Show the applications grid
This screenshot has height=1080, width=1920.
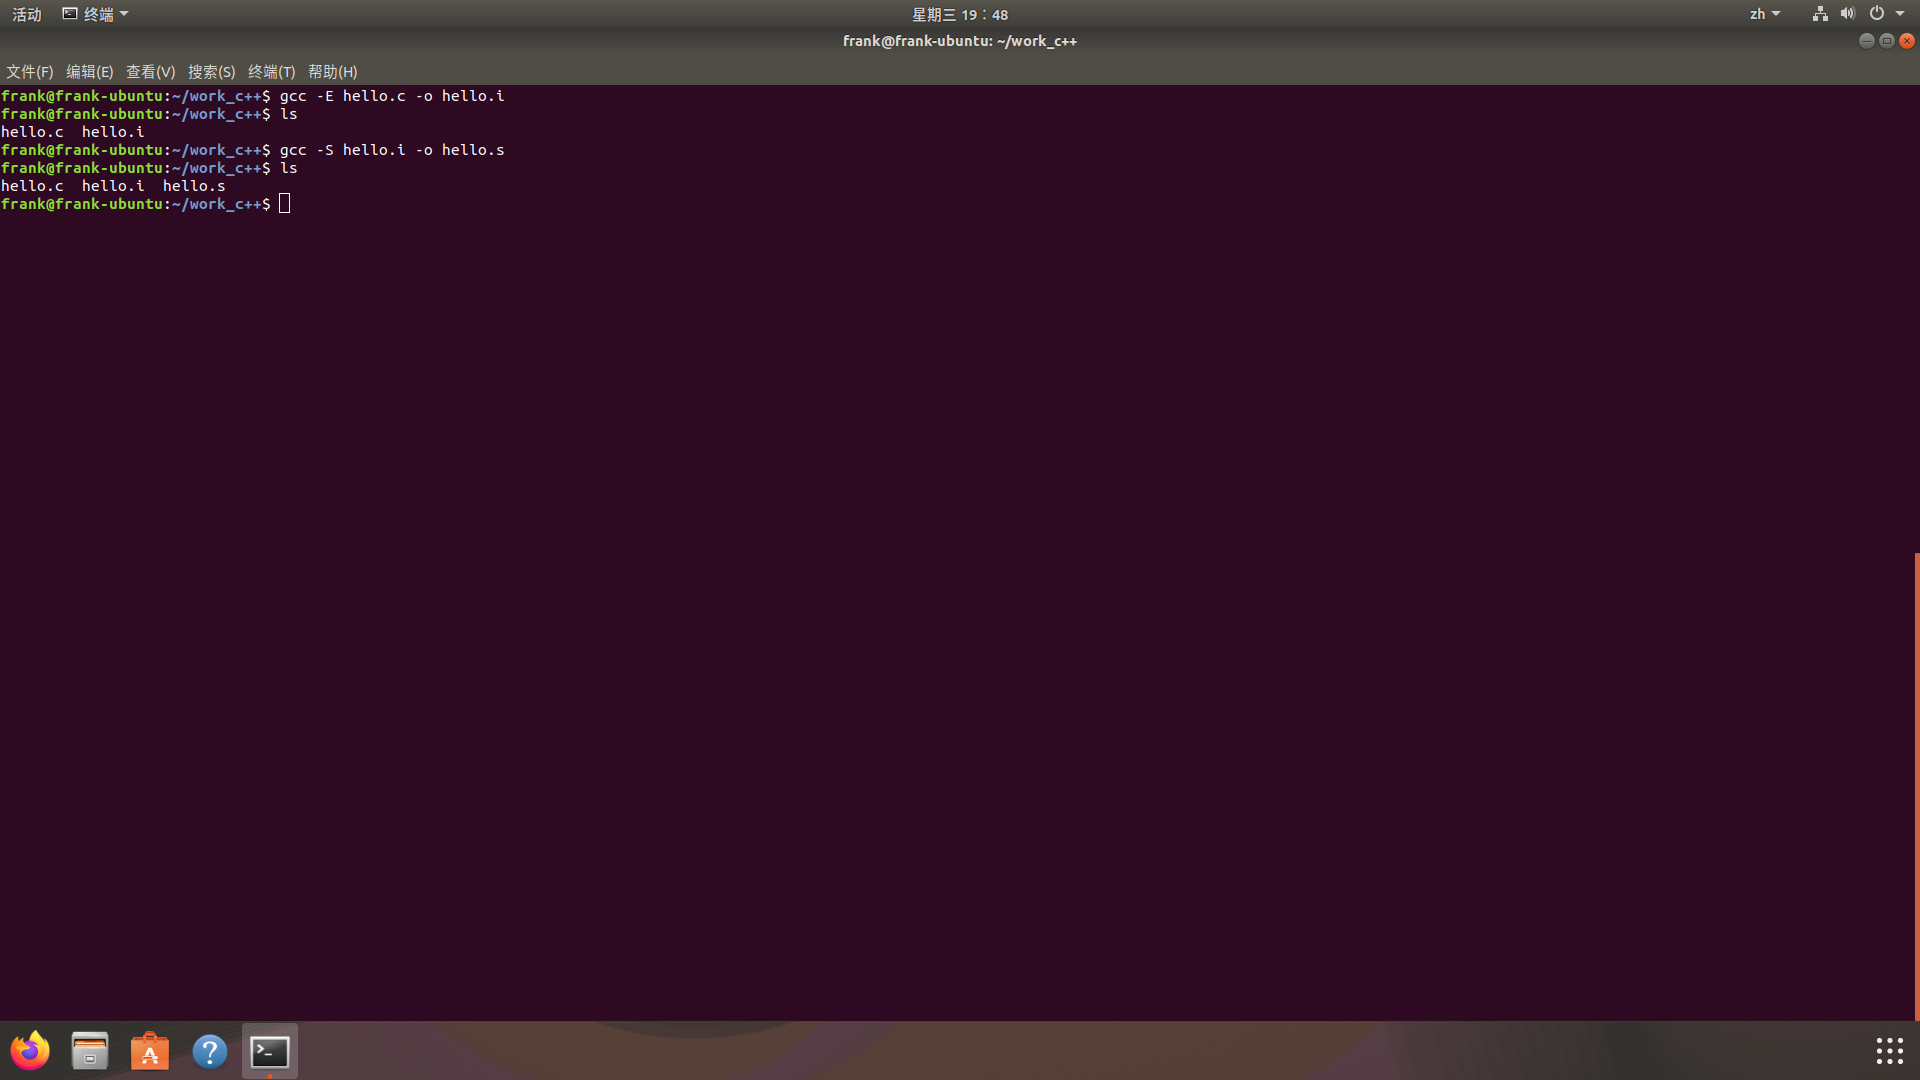[1889, 1051]
